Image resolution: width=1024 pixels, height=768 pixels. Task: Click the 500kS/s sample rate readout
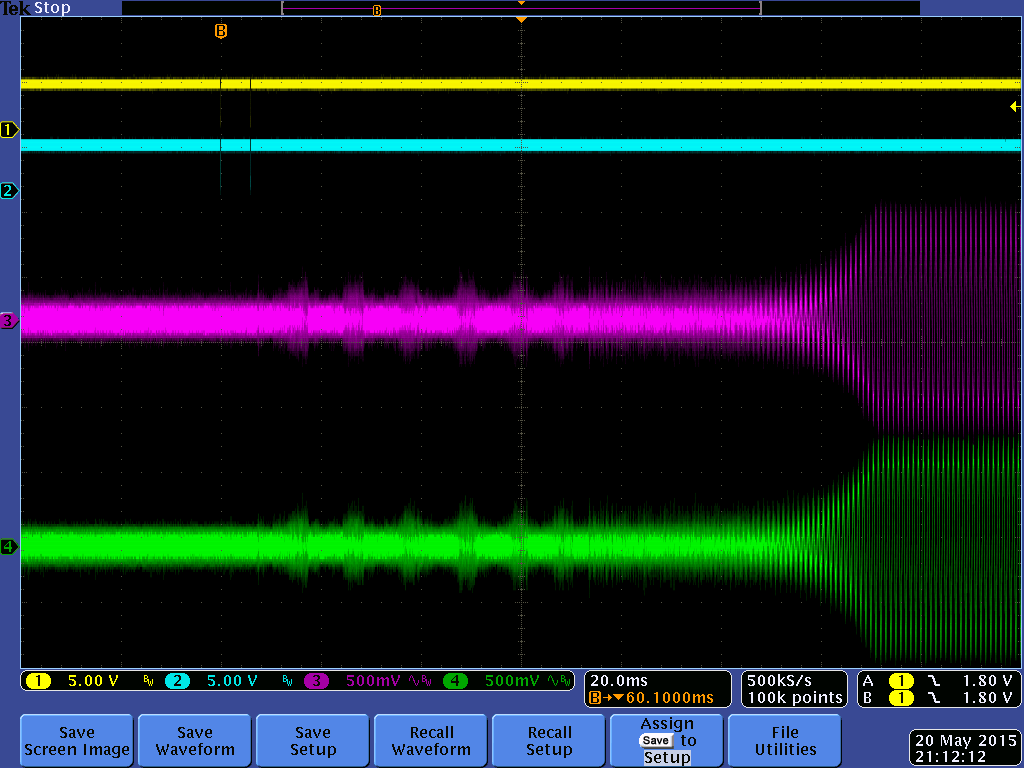coord(778,680)
